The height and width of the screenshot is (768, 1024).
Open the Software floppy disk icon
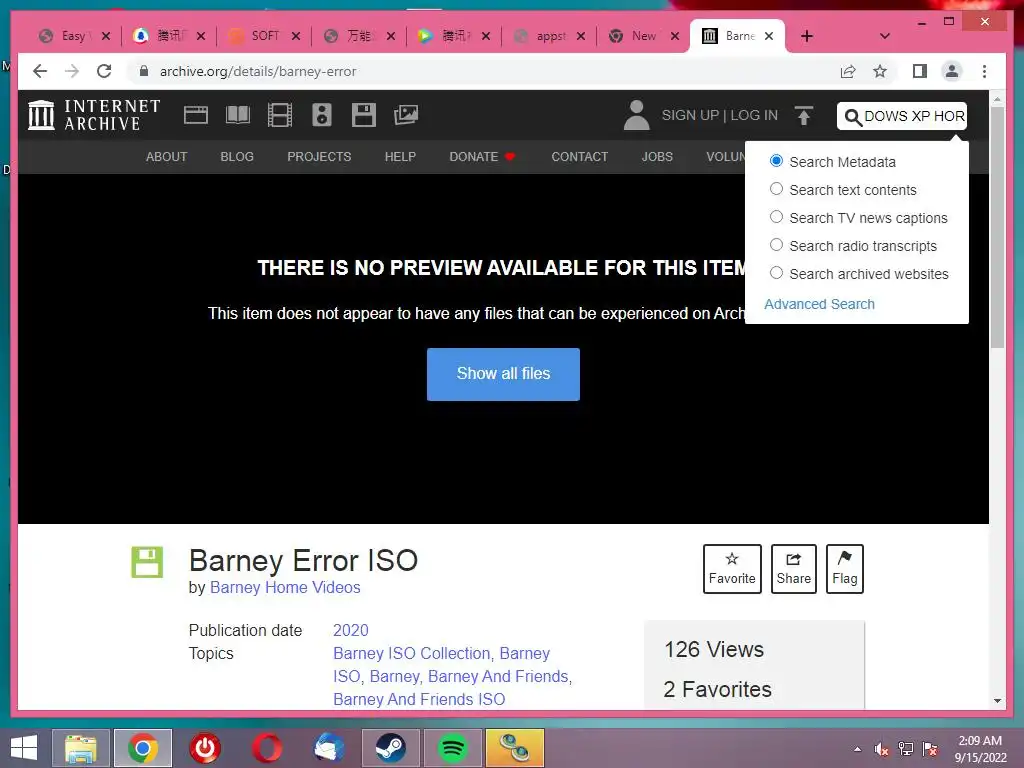point(364,116)
